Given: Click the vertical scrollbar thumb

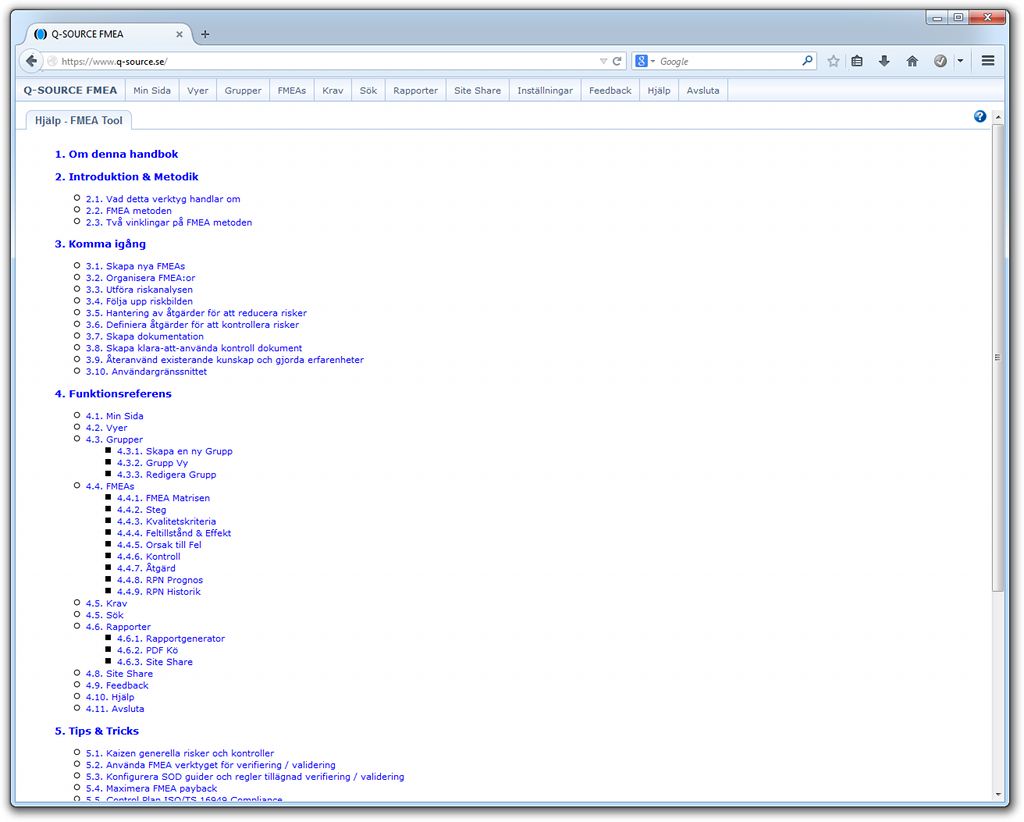Looking at the screenshot, I should click(x=997, y=357).
